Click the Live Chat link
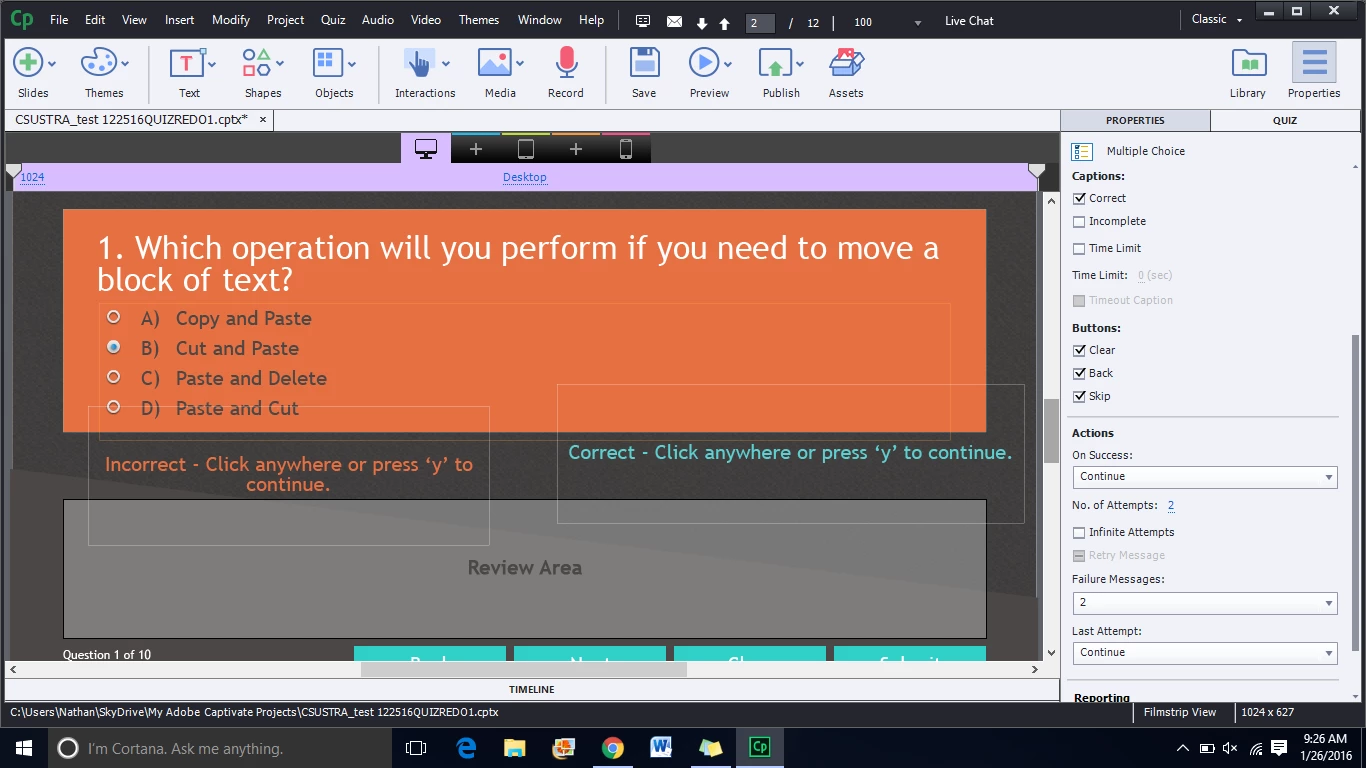 (969, 21)
